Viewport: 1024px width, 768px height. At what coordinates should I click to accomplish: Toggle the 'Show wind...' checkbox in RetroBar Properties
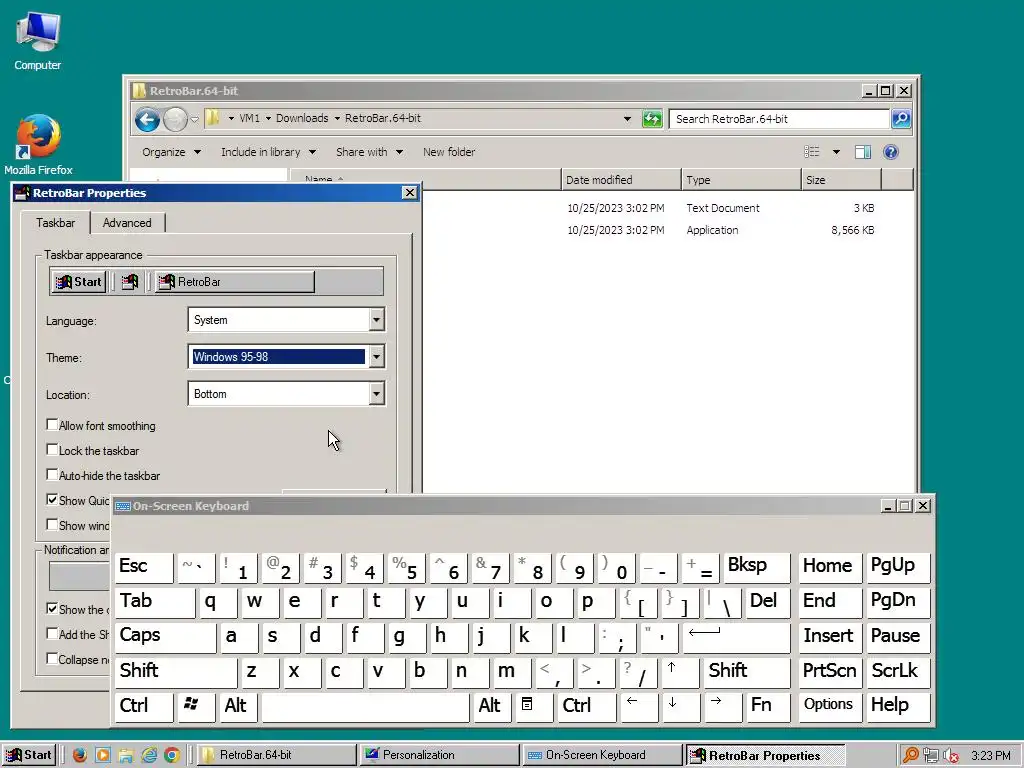(52, 524)
